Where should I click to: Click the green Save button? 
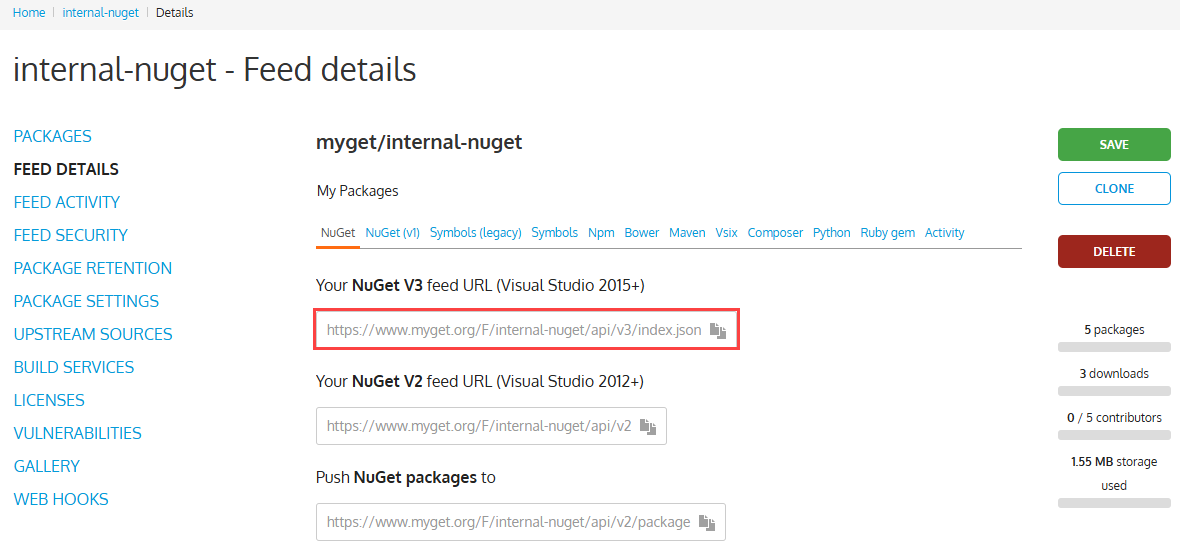(x=1114, y=144)
